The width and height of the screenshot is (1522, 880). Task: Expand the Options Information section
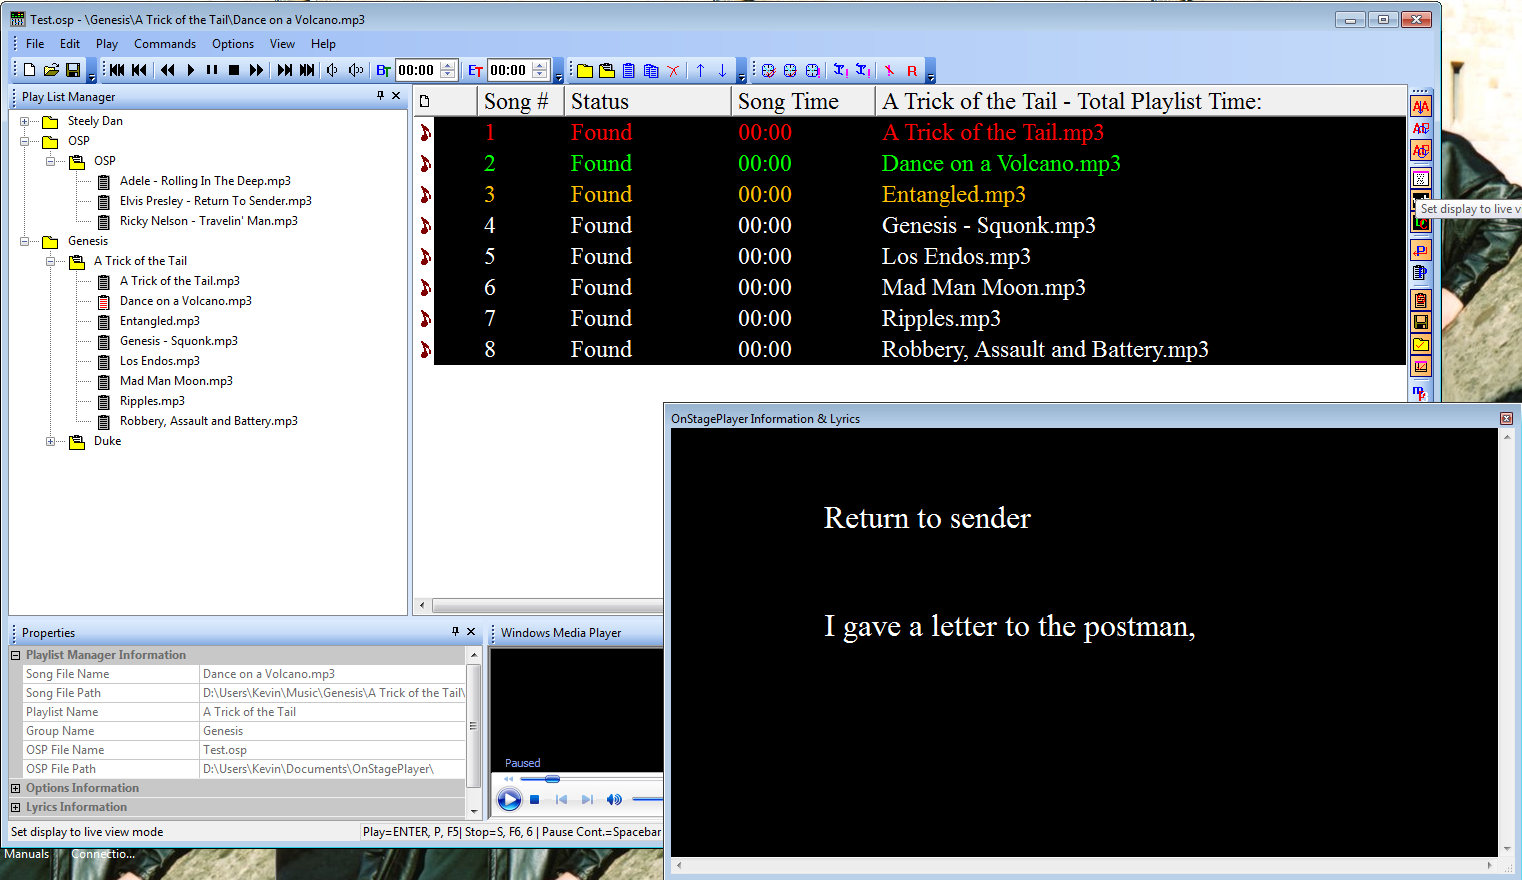click(x=16, y=788)
